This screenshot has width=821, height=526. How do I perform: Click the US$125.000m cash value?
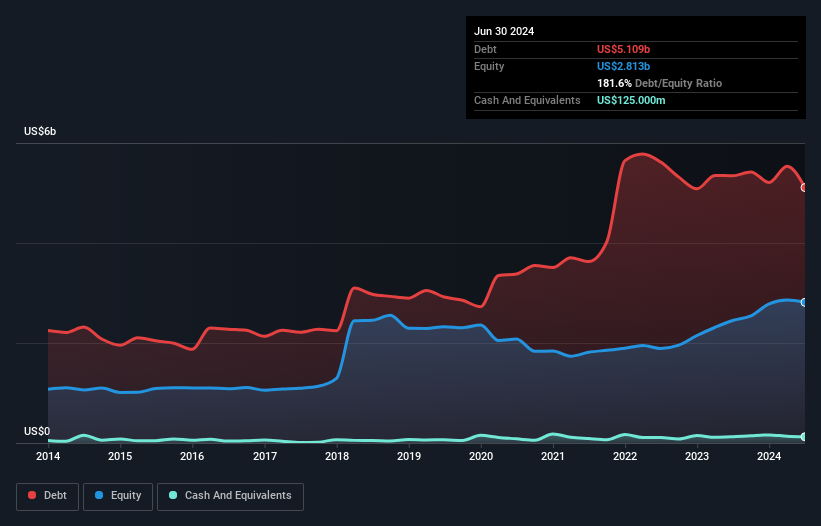[x=631, y=100]
